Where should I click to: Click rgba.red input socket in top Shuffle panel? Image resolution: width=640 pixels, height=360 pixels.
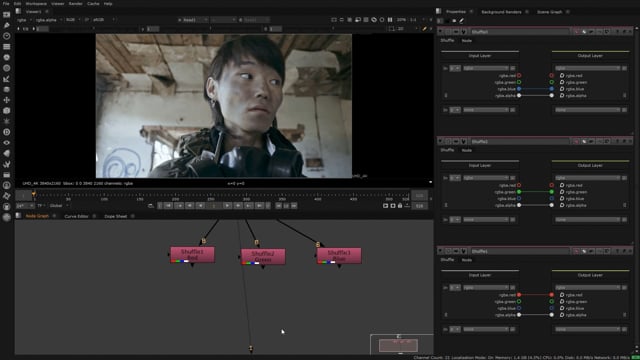click(x=519, y=76)
